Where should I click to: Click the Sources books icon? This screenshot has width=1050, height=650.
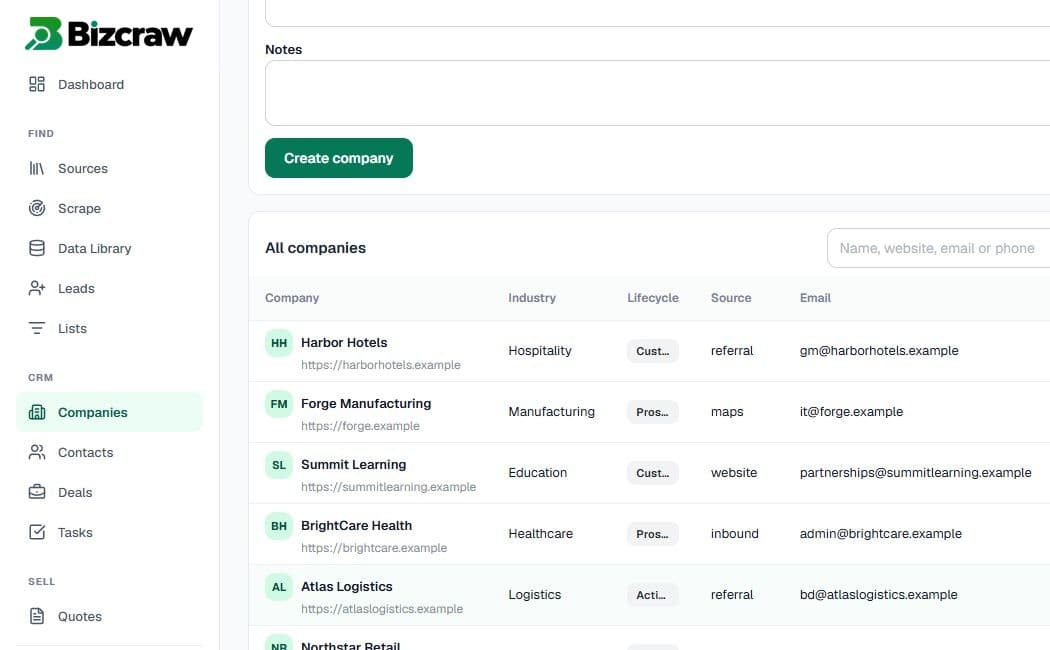(37, 168)
